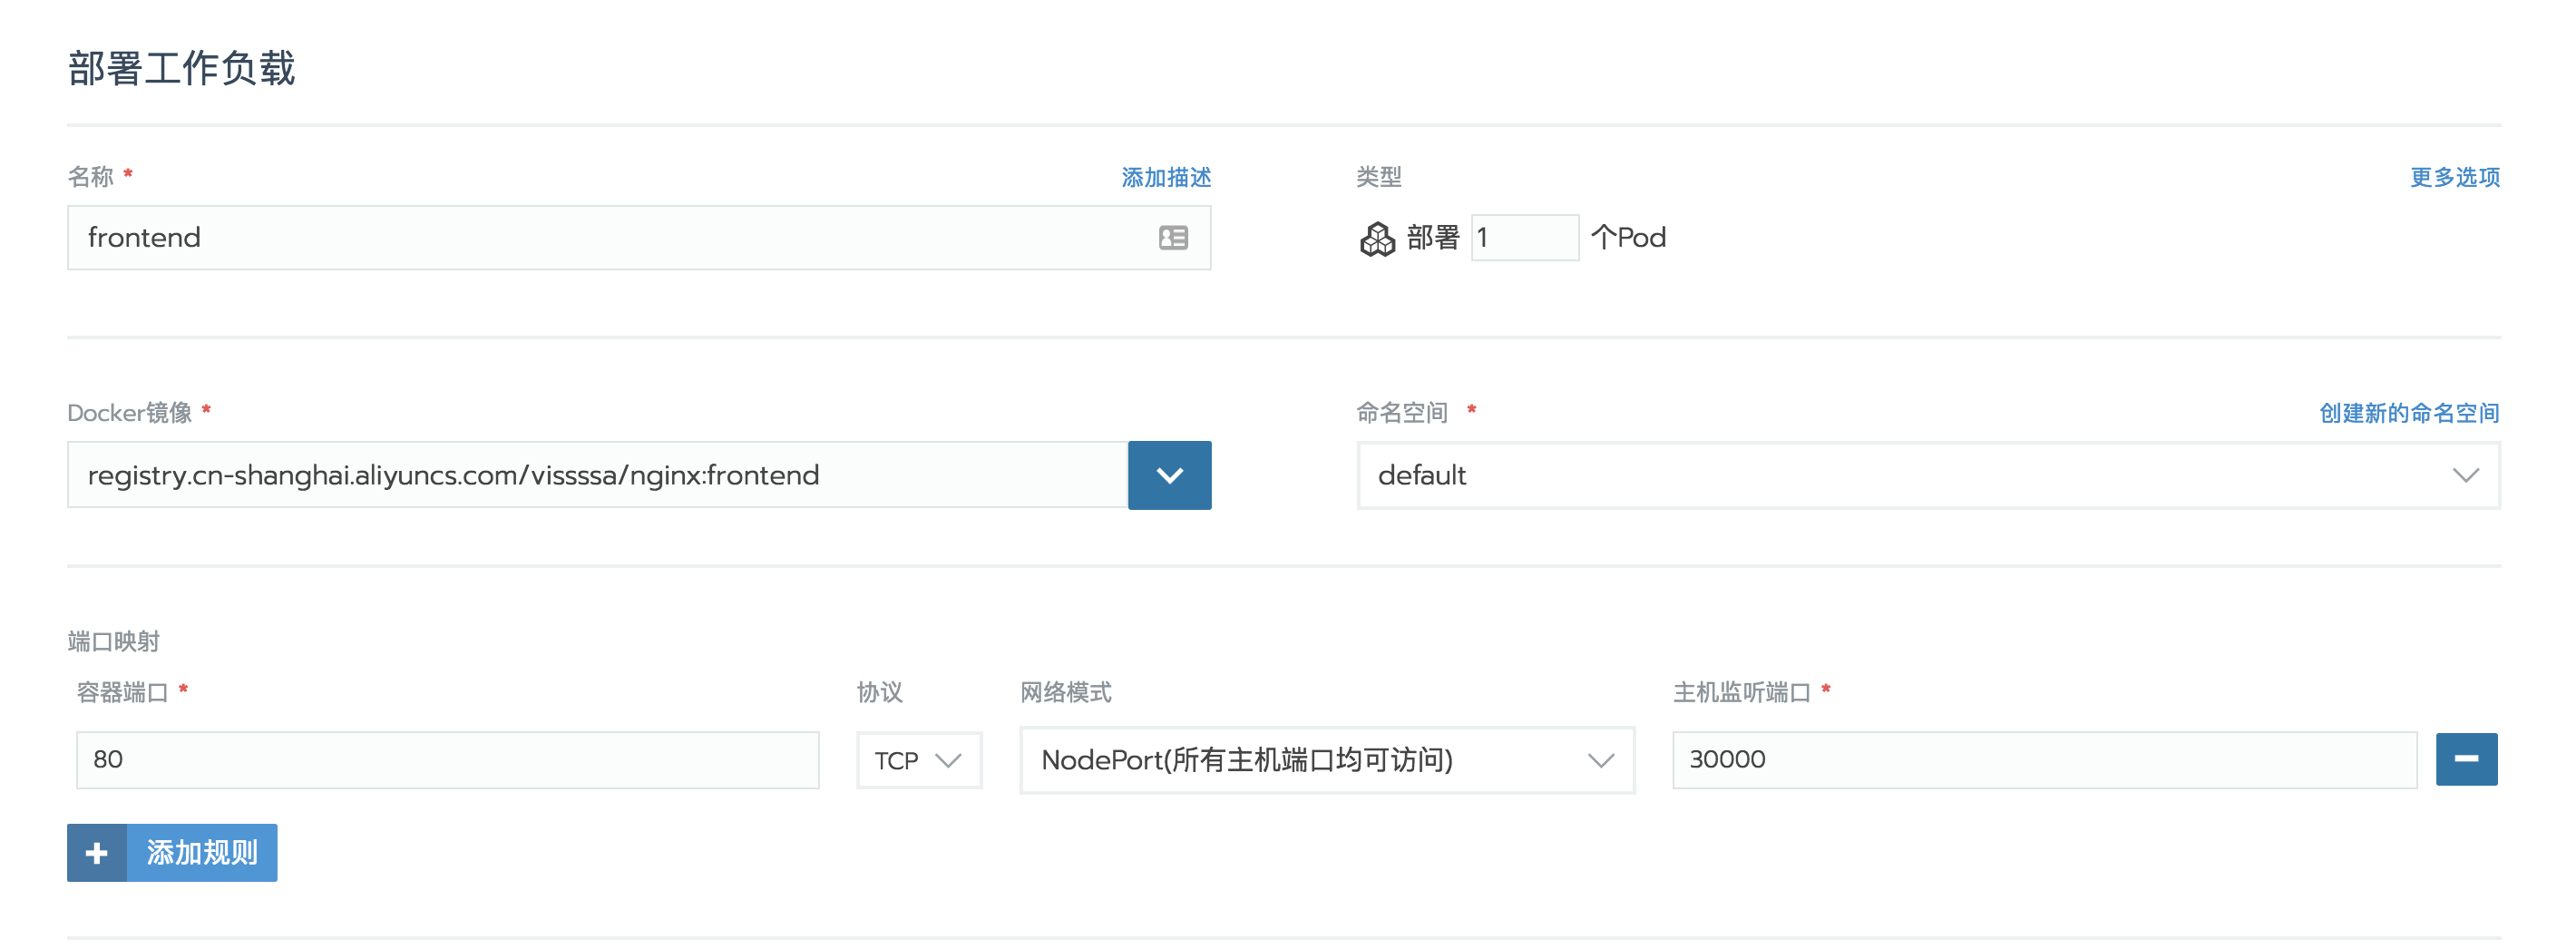The image size is (2576, 949).
Task: Click the 添加描述 link
Action: [x=1165, y=178]
